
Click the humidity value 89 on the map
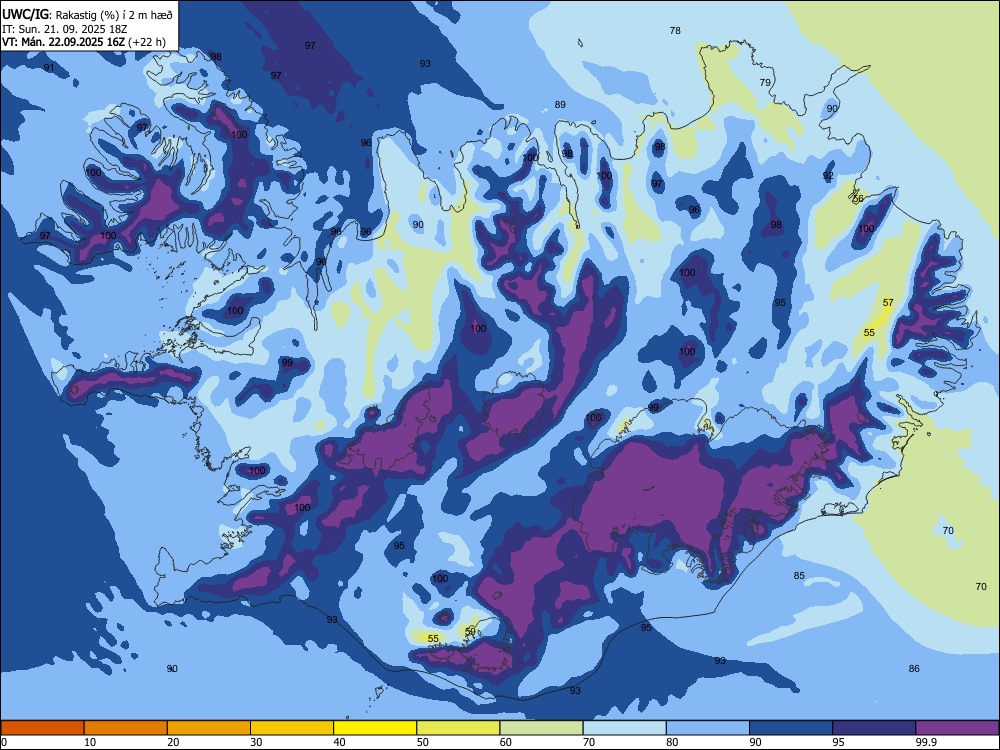coord(560,105)
